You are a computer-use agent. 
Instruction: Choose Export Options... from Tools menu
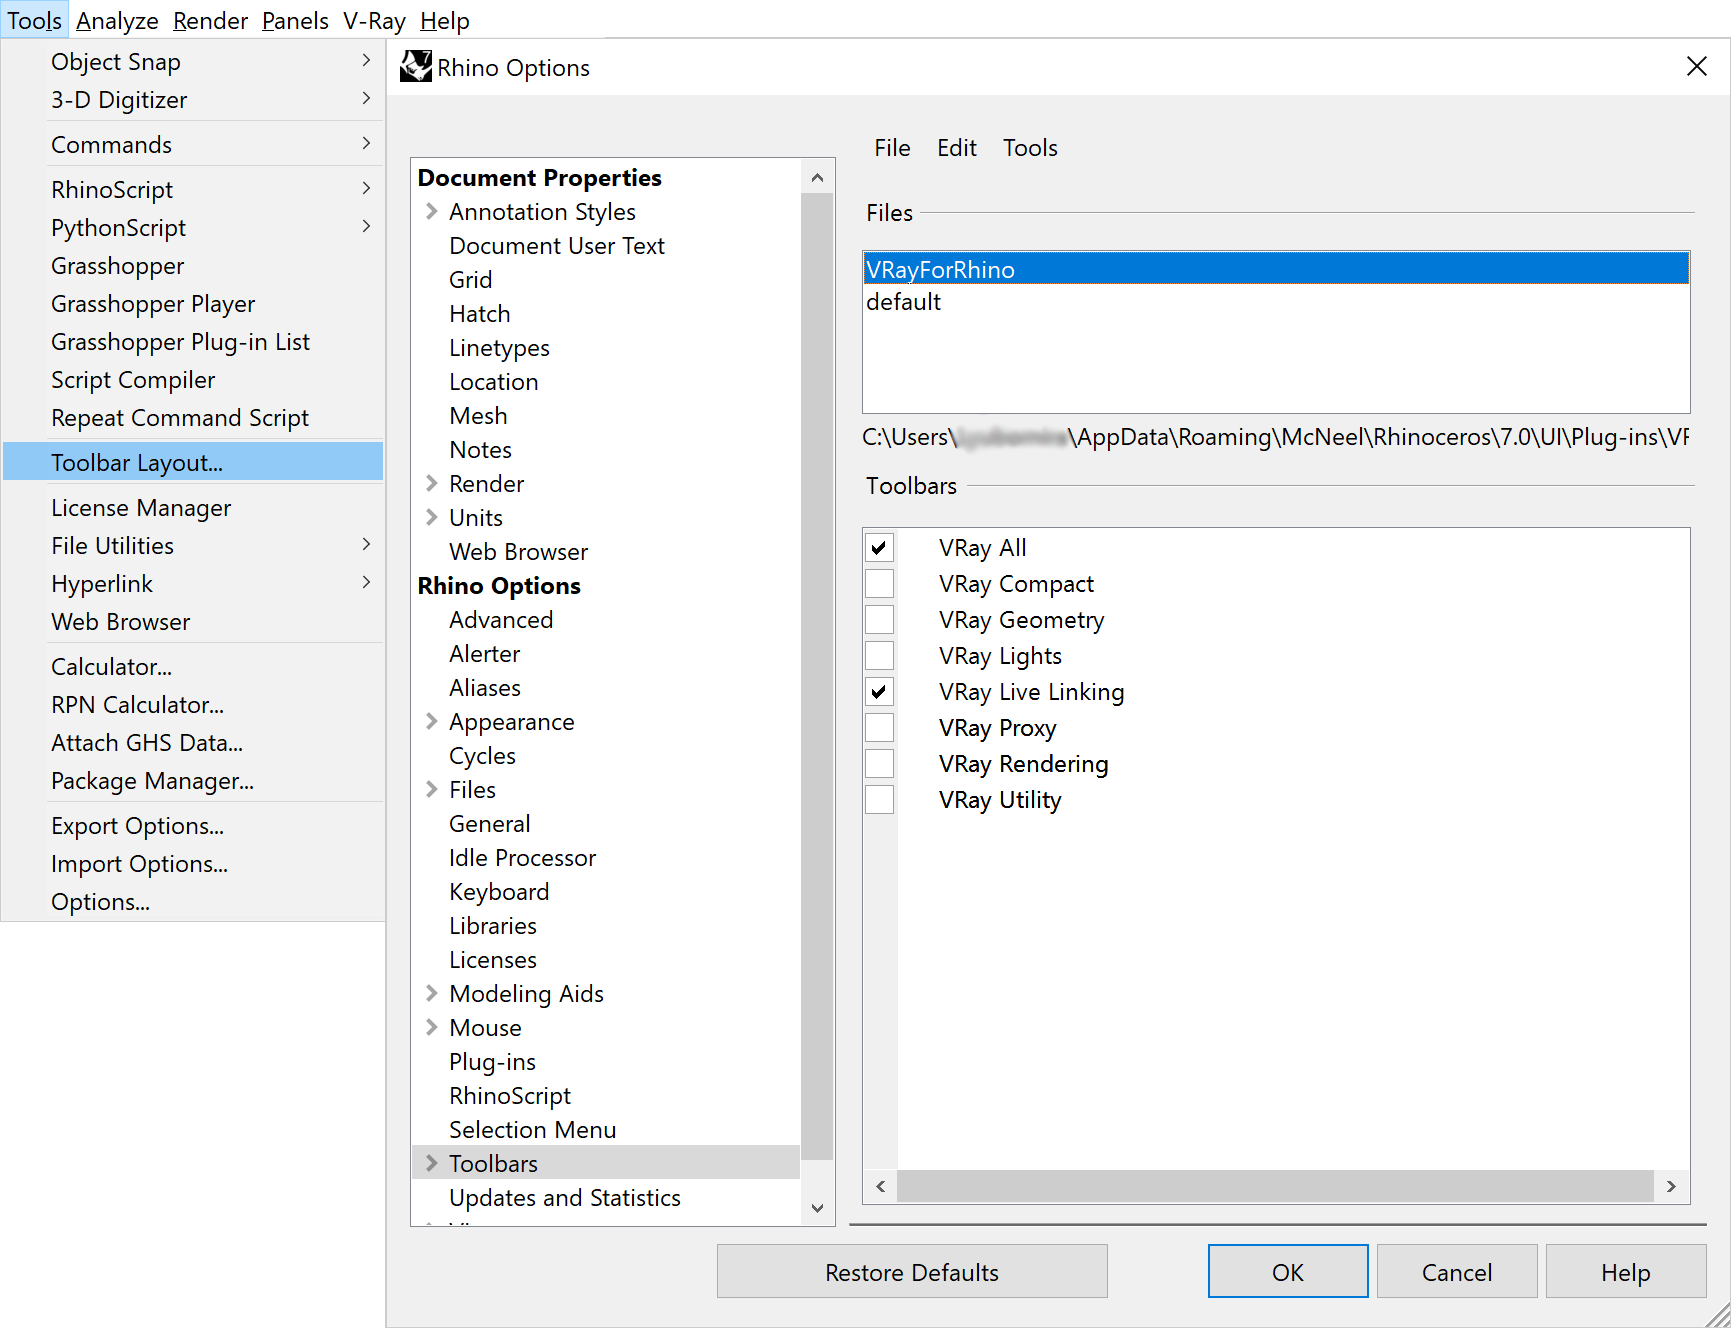click(x=193, y=825)
